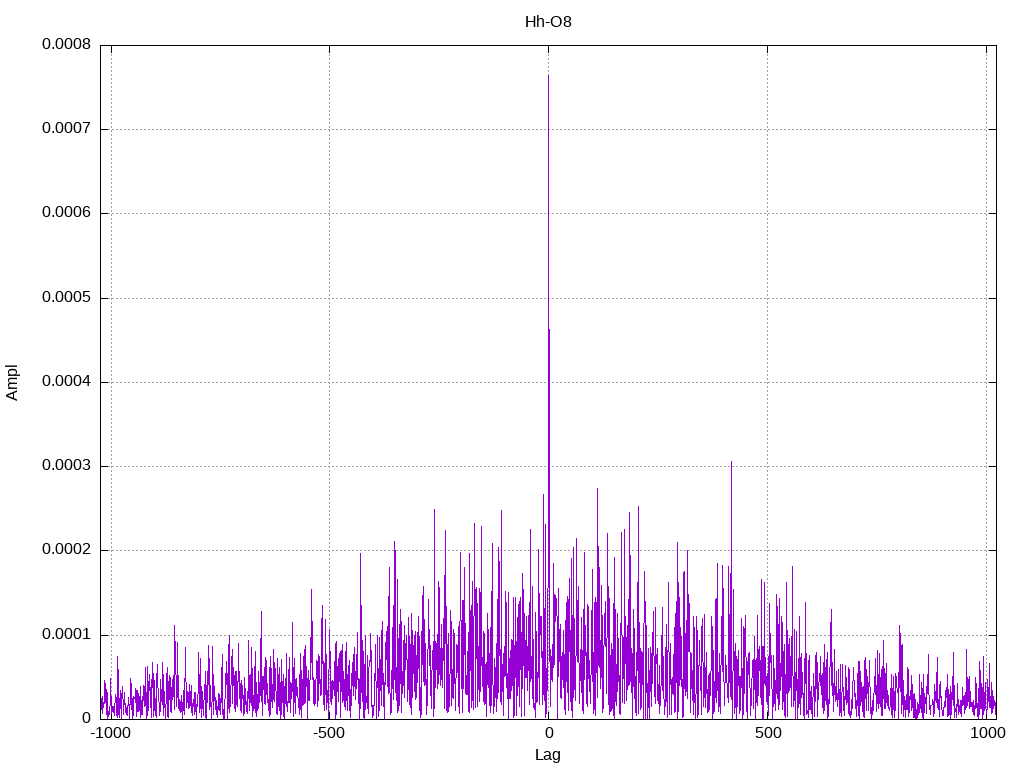Click the tip of the tallest central peak
1024x768 pixels.
(548, 75)
